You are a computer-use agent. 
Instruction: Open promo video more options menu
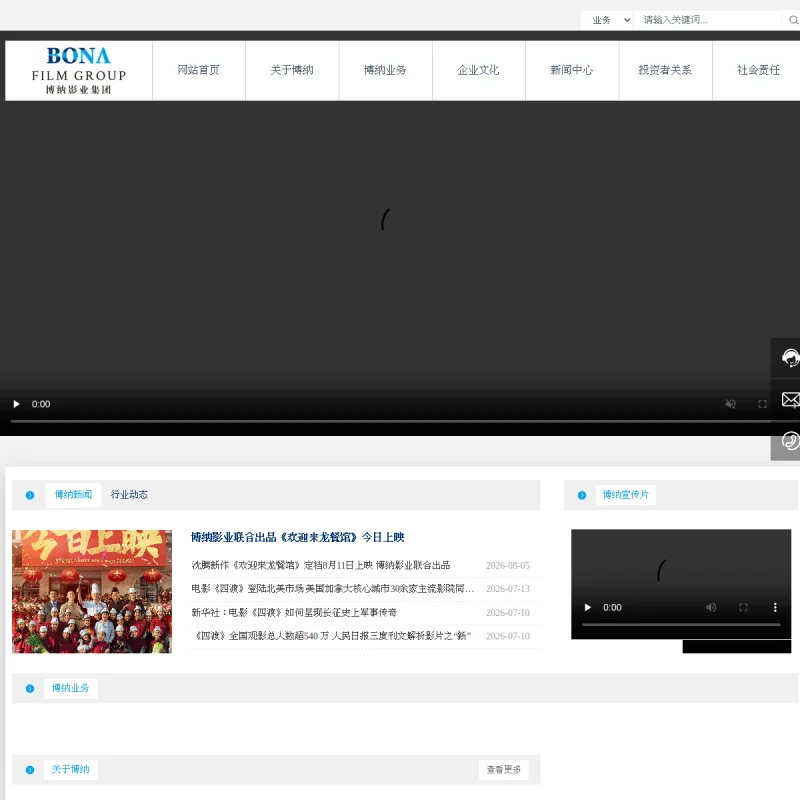click(775, 607)
